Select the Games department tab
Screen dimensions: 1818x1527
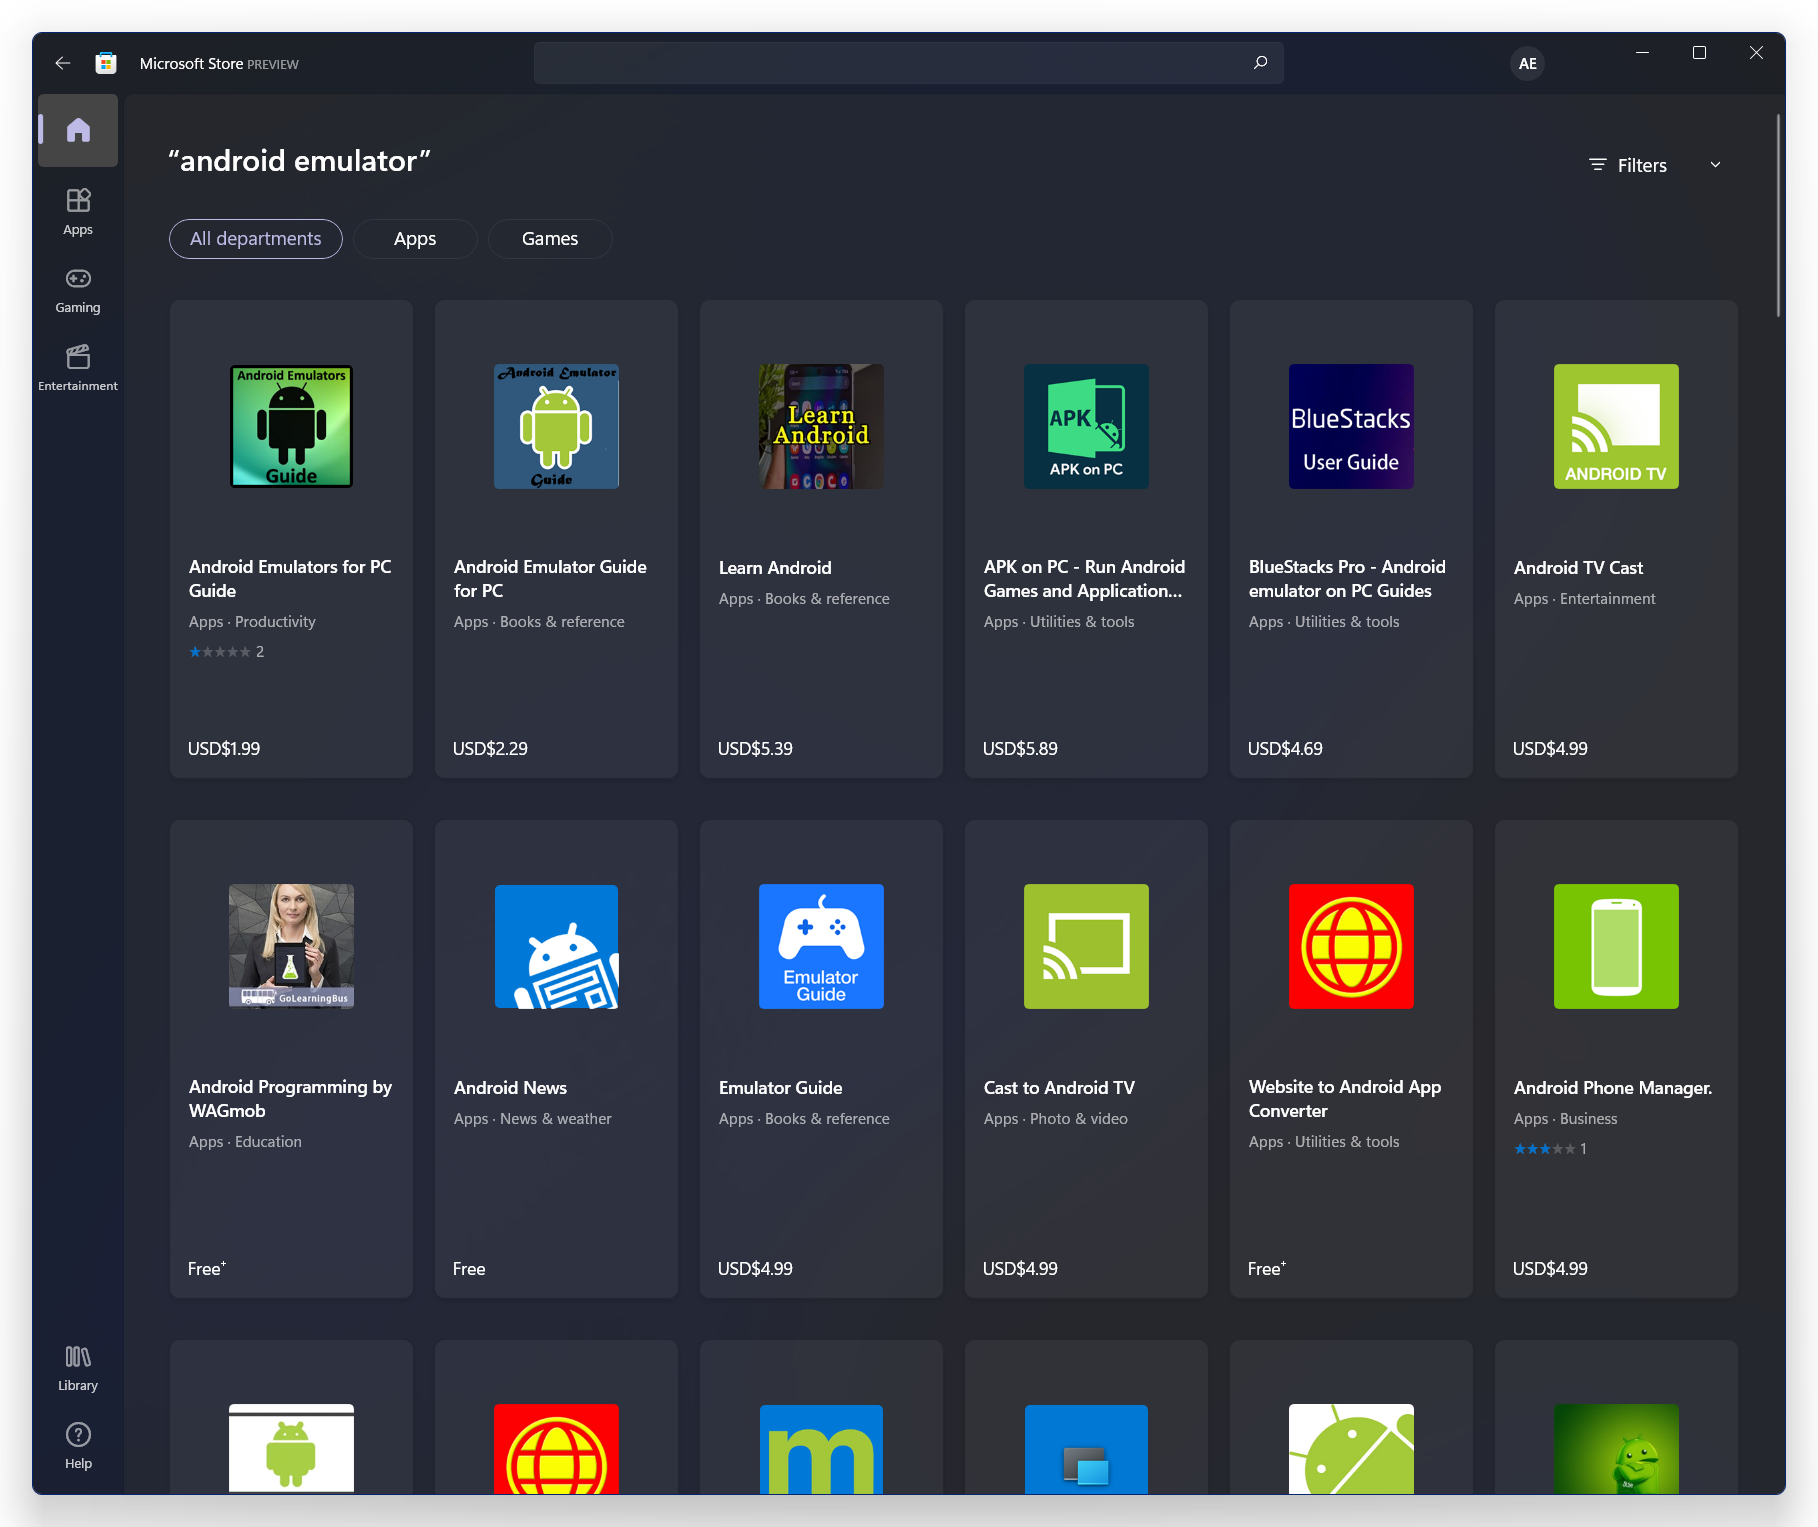point(550,239)
